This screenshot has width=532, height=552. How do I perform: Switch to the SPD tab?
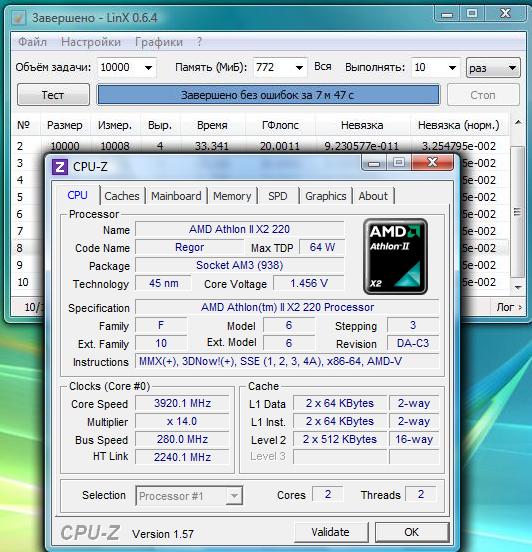[278, 196]
